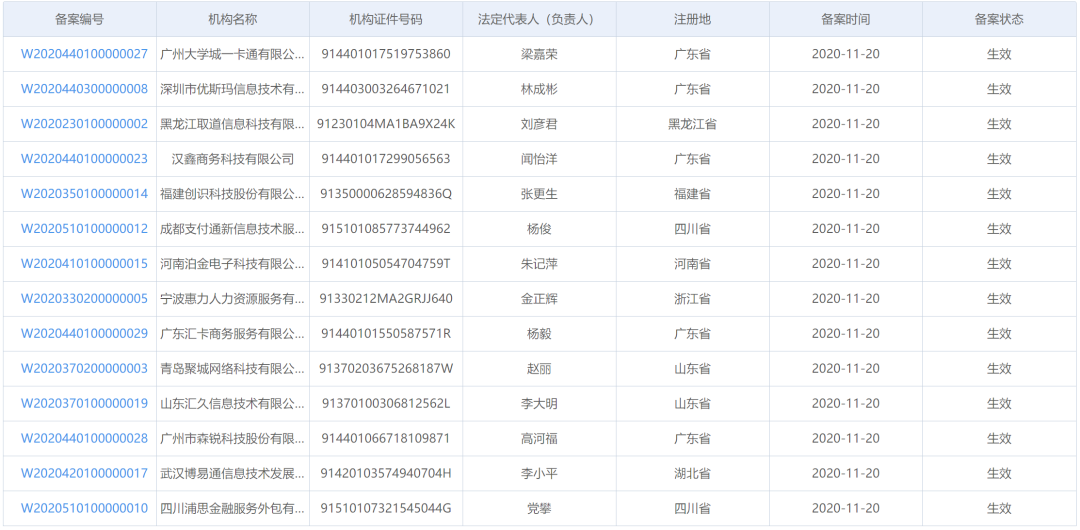
Task: Select legal representative 张更生
Action: (539, 194)
